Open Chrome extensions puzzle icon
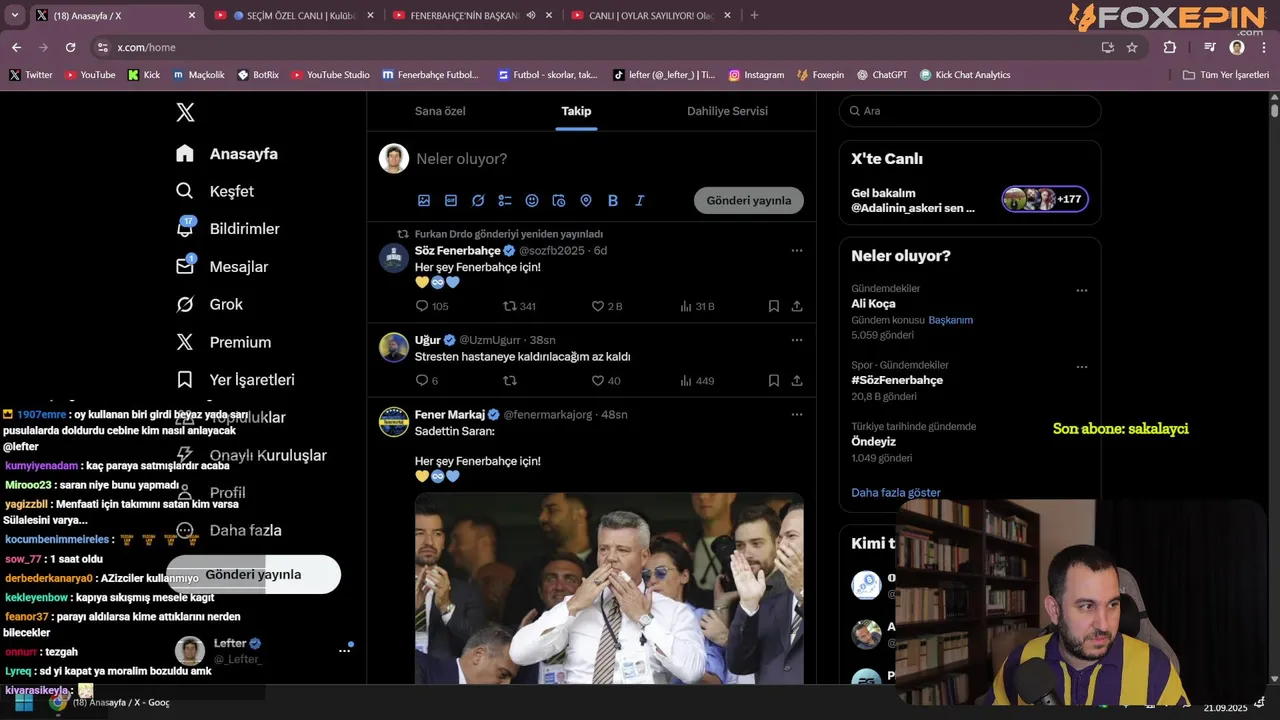 click(x=1170, y=47)
